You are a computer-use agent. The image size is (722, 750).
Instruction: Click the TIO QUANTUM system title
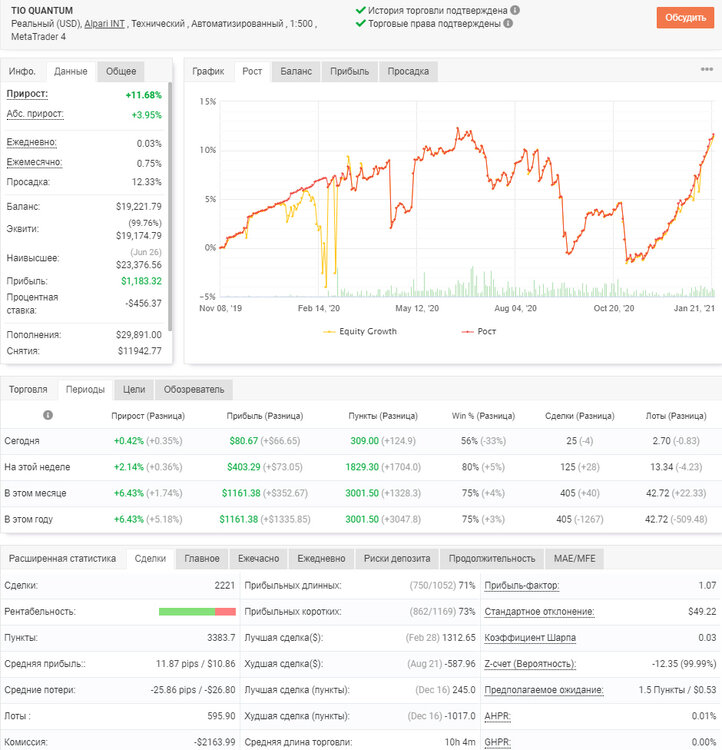click(42, 11)
